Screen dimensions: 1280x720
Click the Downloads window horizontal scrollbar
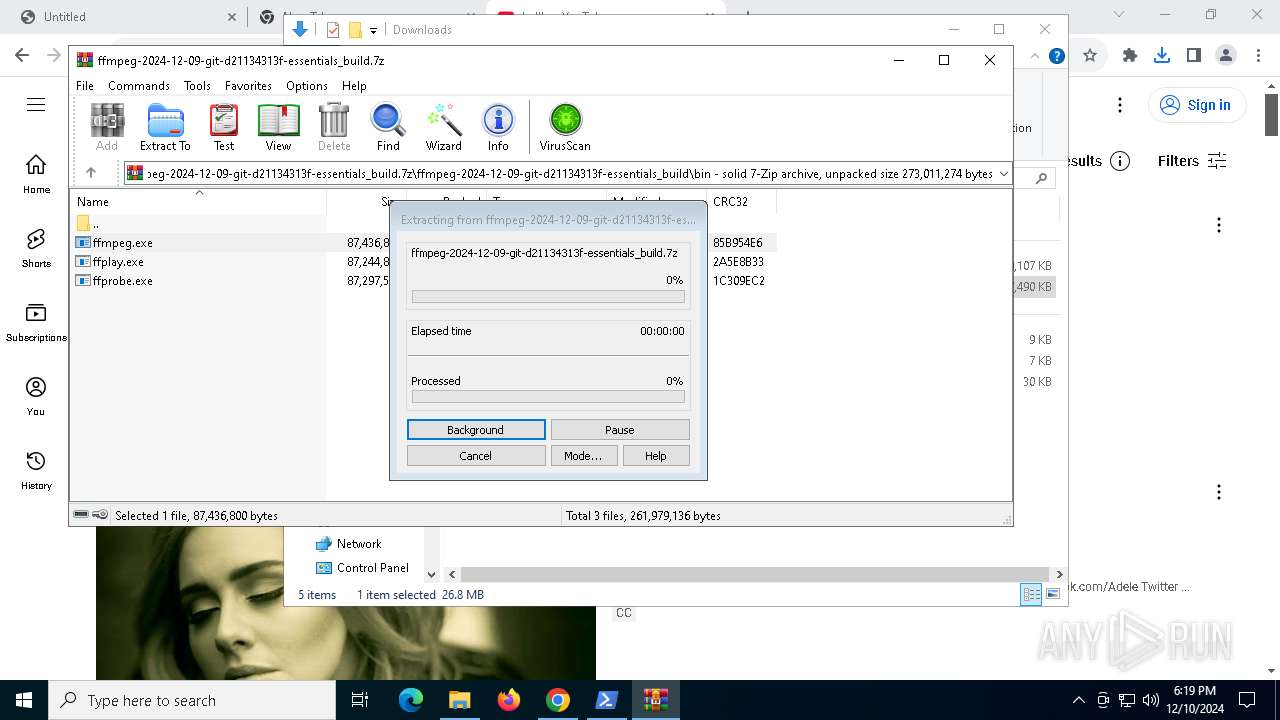pyautogui.click(x=755, y=574)
